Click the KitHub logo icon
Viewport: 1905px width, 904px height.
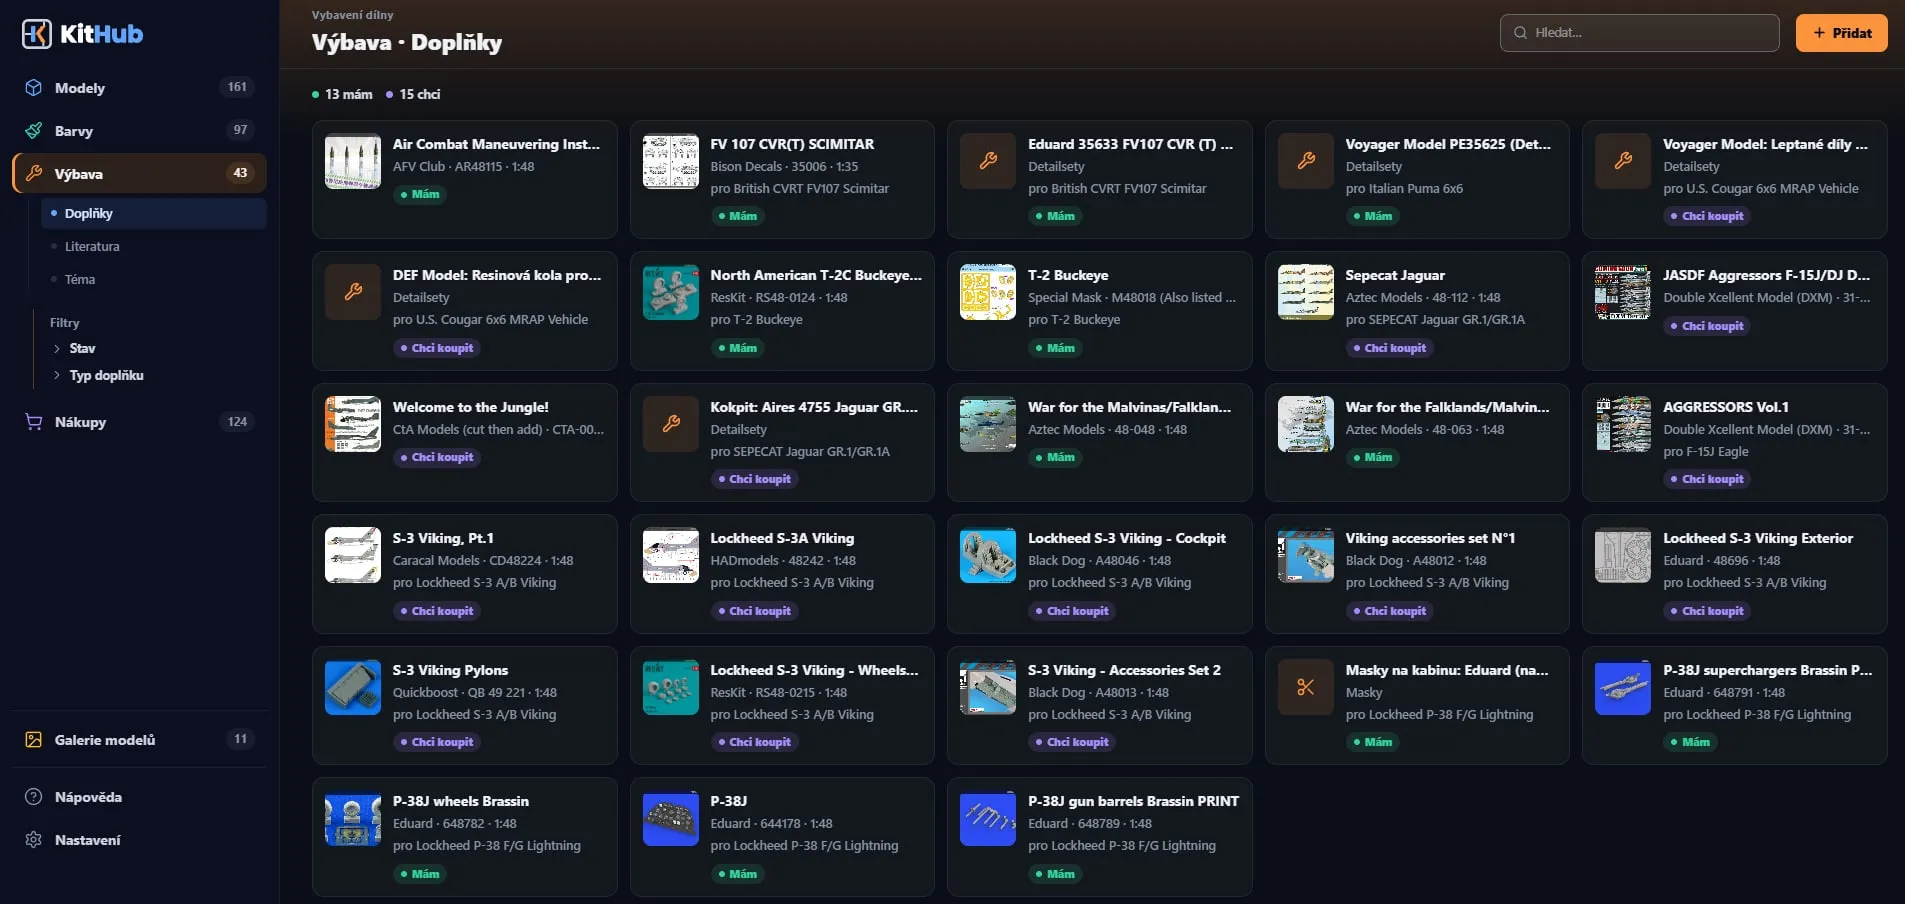point(37,34)
